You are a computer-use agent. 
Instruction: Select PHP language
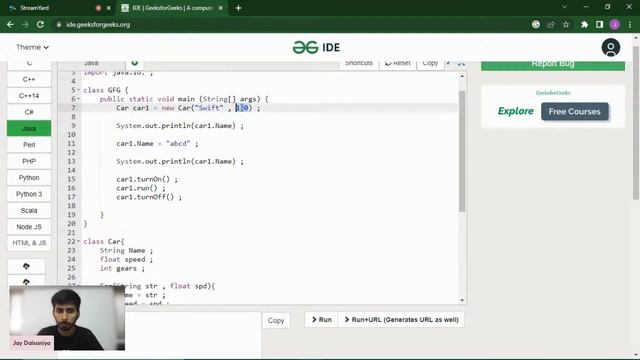tap(29, 161)
